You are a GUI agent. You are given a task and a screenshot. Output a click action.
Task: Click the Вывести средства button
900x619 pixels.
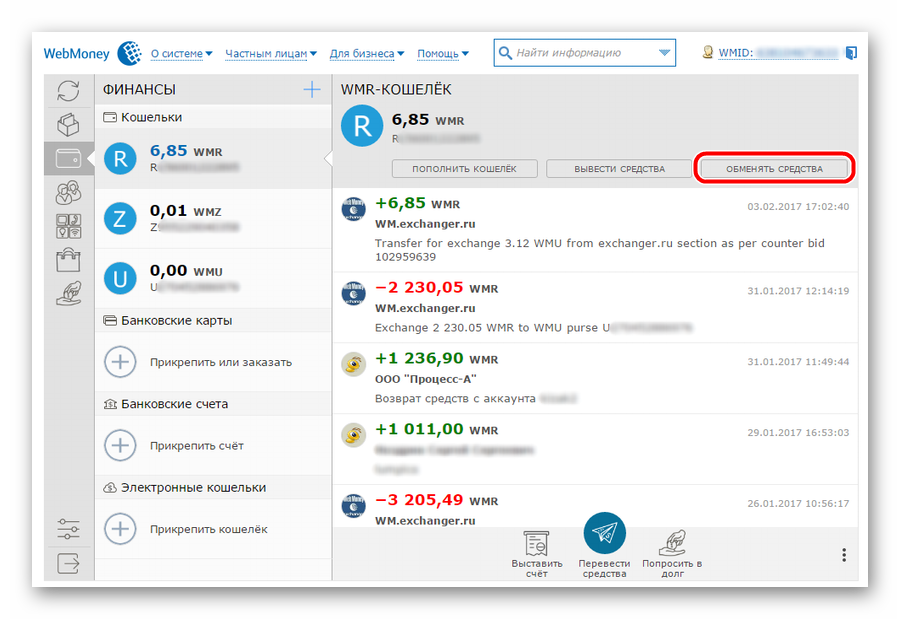619,169
